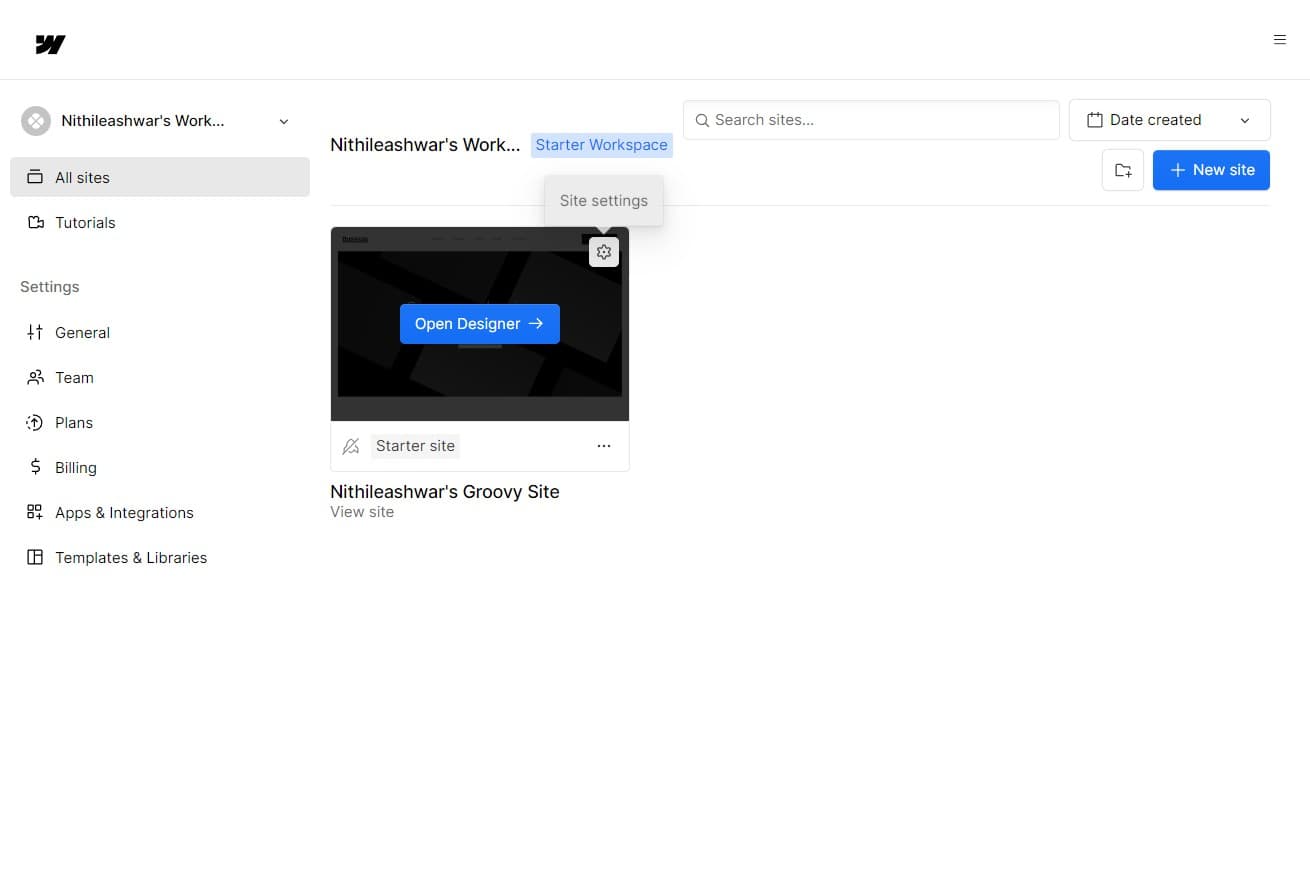Open site settings gear icon
The image size is (1310, 894).
click(604, 252)
